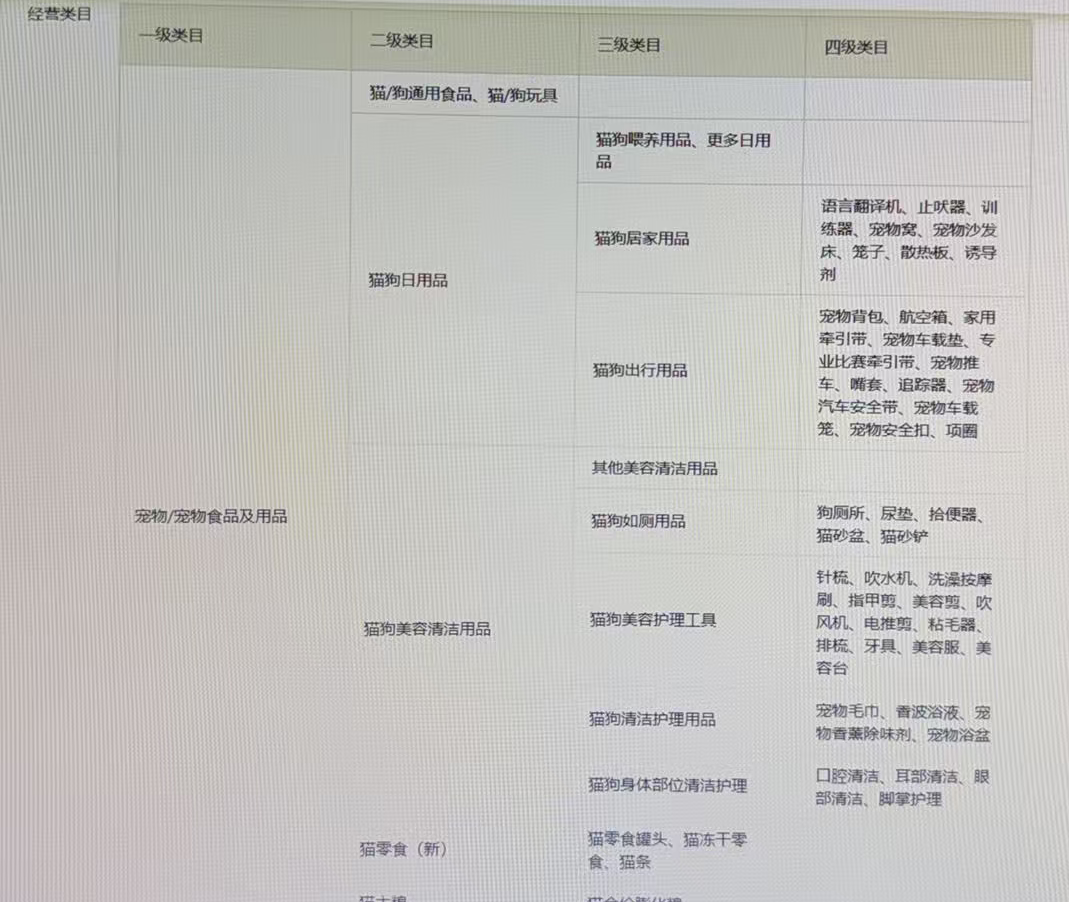The height and width of the screenshot is (902, 1069).
Task: Click the 猫/狗通用食品、猫/狗玩具 cell
Action: coord(464,95)
